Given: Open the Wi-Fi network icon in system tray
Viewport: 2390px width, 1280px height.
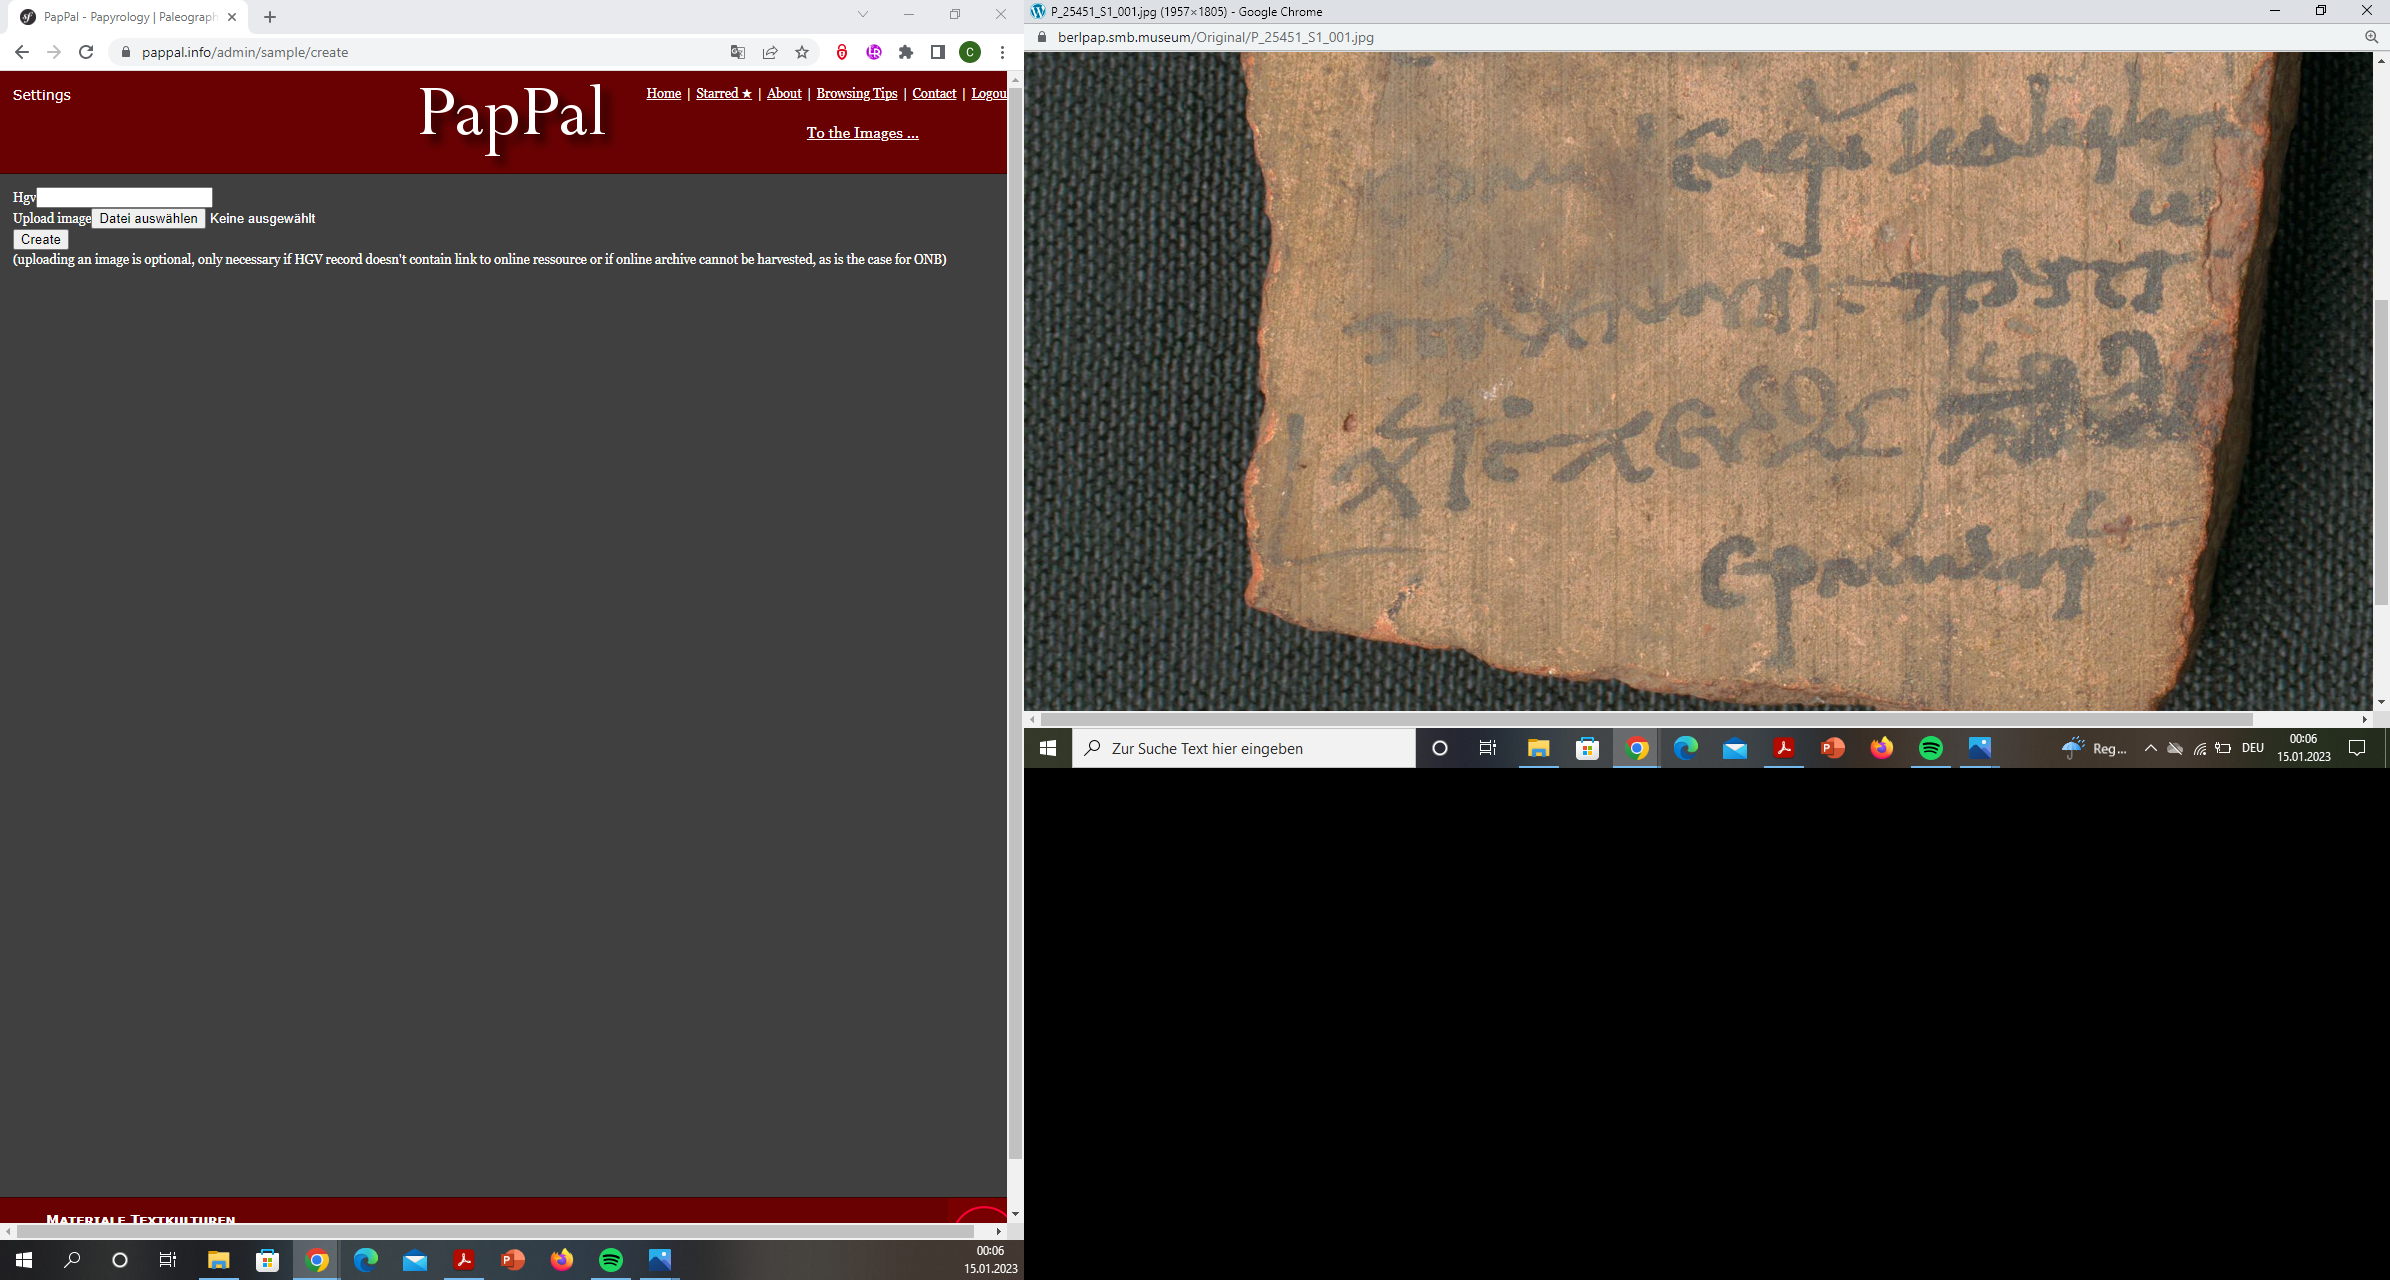Looking at the screenshot, I should coord(2200,748).
